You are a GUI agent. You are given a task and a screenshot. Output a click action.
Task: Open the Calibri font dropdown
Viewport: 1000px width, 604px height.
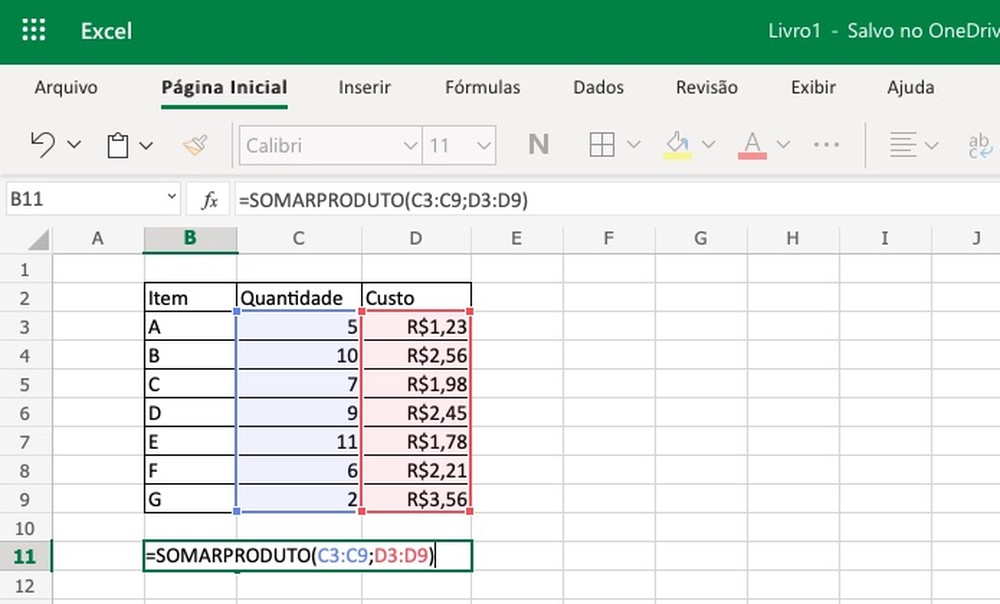(x=330, y=144)
